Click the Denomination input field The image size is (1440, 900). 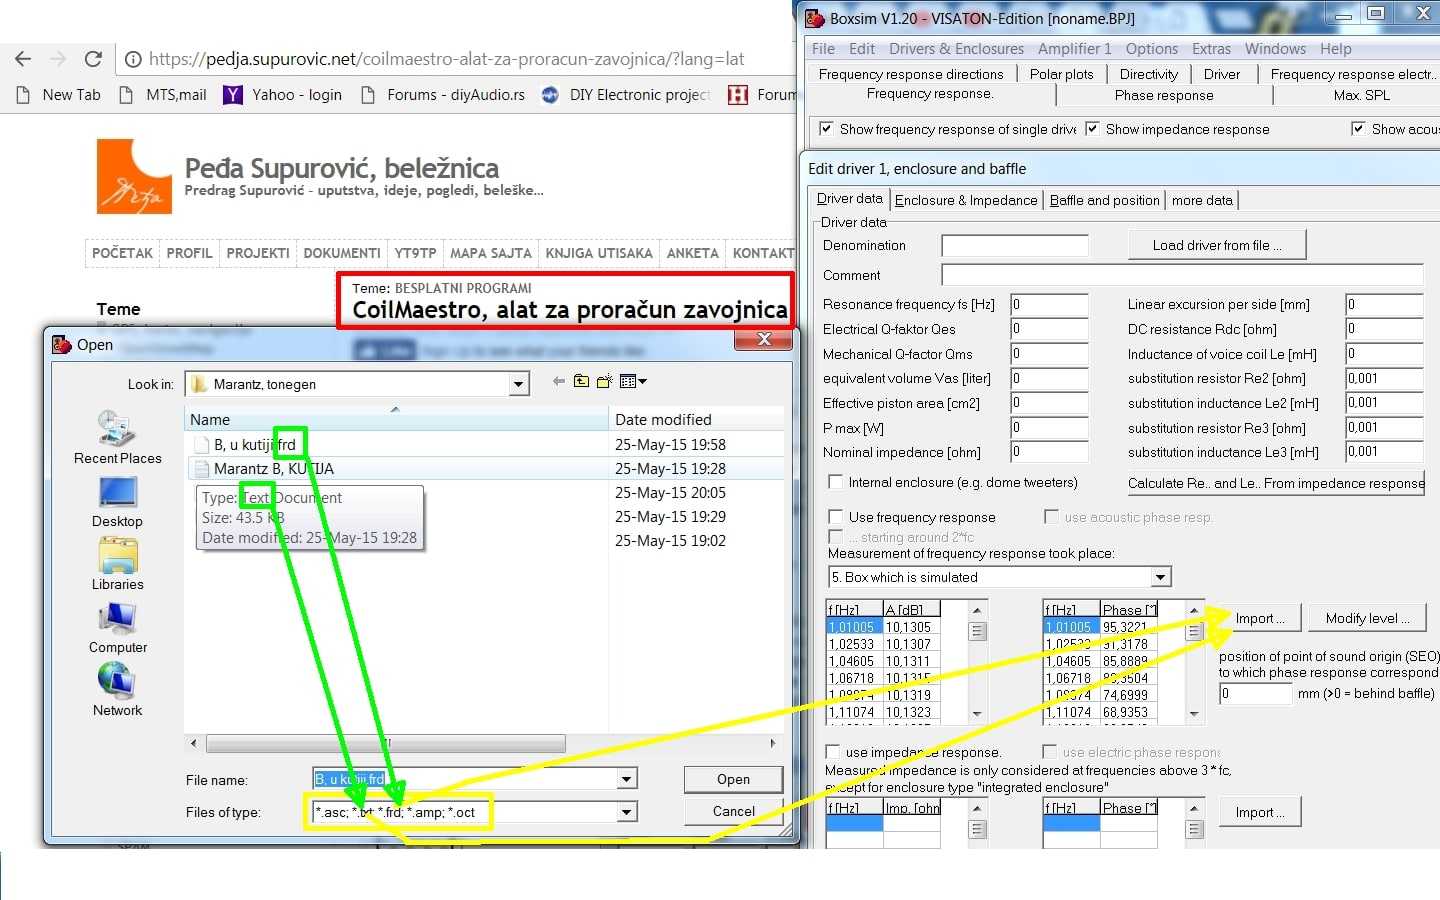(1015, 245)
